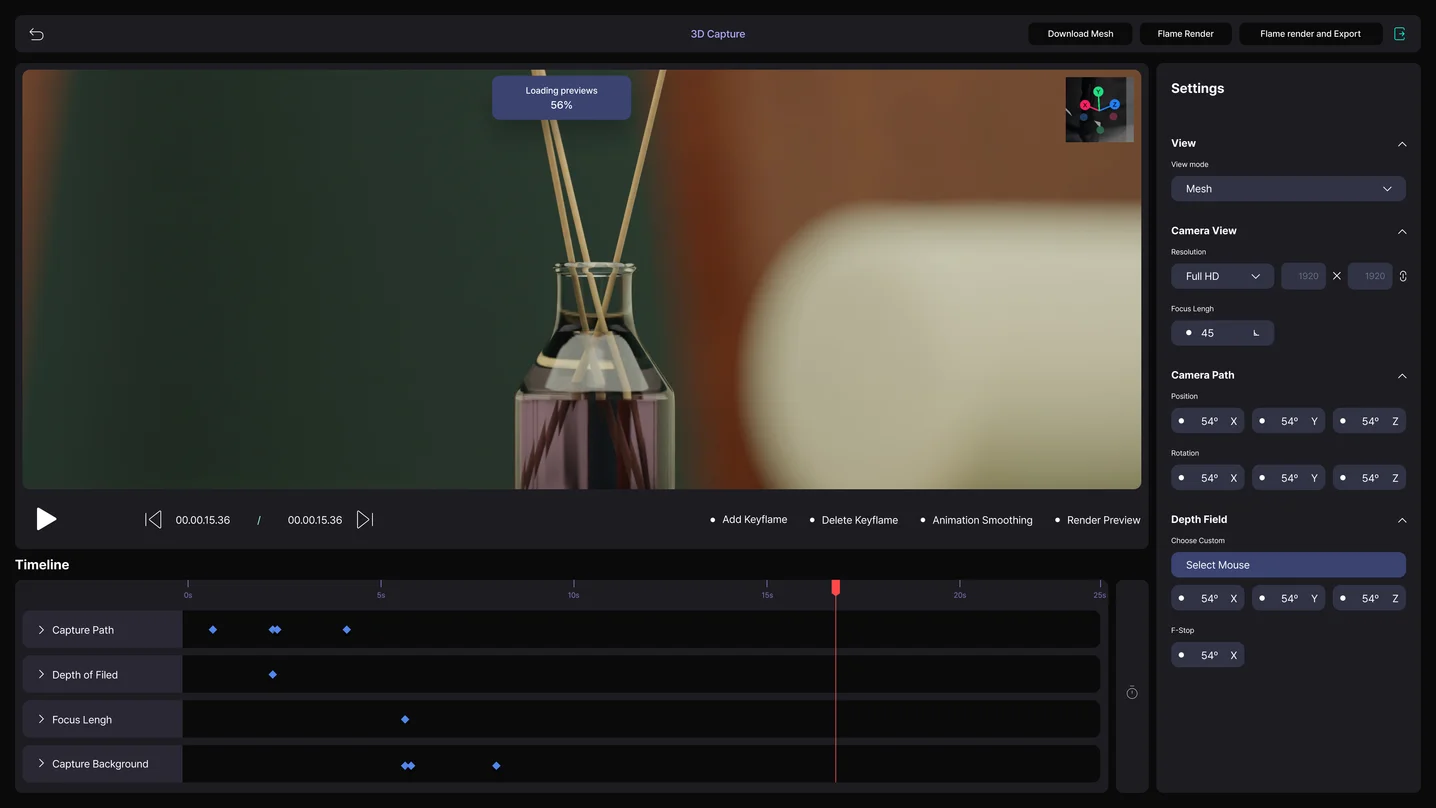
Task: Select the 3D Capture title tab
Action: pyautogui.click(x=717, y=33)
